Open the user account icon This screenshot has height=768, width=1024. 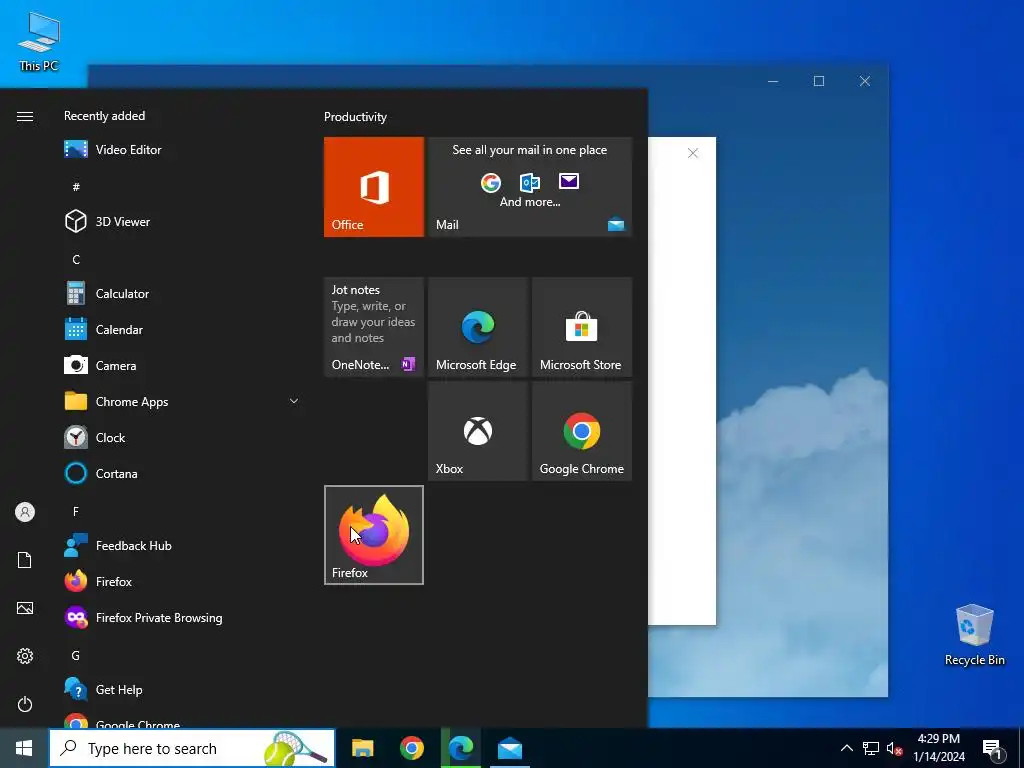click(x=25, y=512)
